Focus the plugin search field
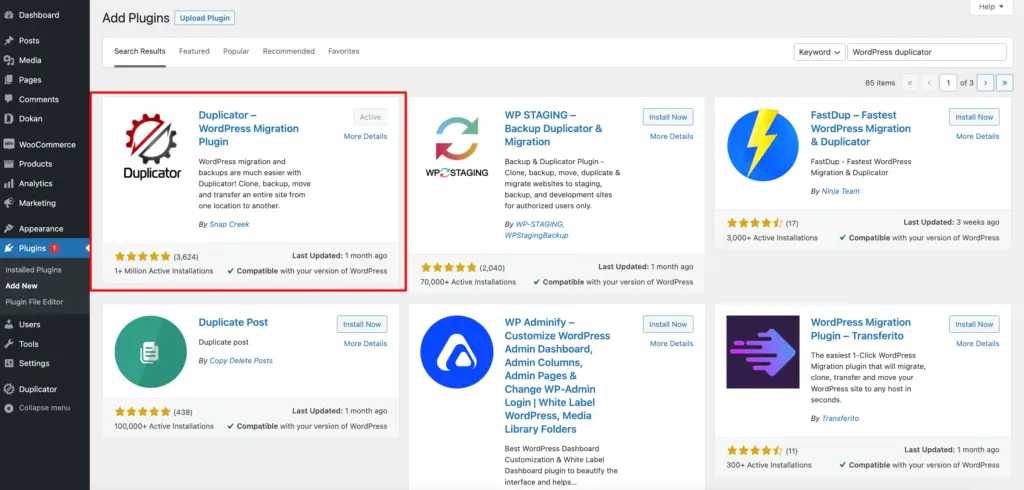Screen dimensions: 1024x490 [x=927, y=52]
